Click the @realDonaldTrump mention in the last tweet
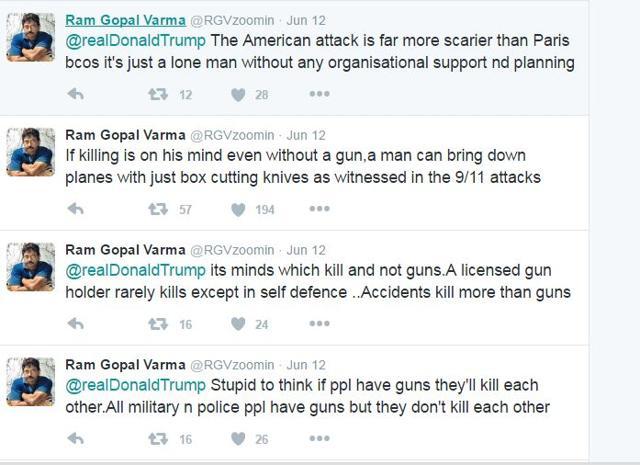 135,385
